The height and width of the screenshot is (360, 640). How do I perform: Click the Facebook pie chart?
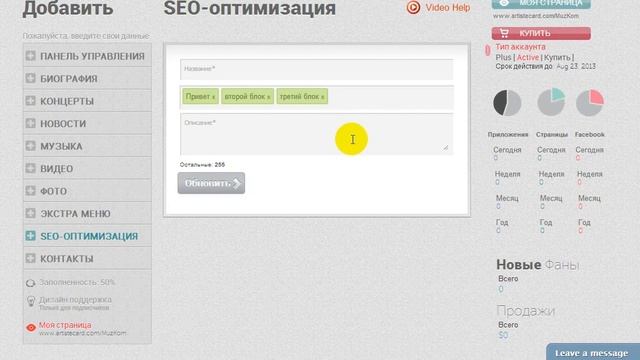click(x=590, y=102)
